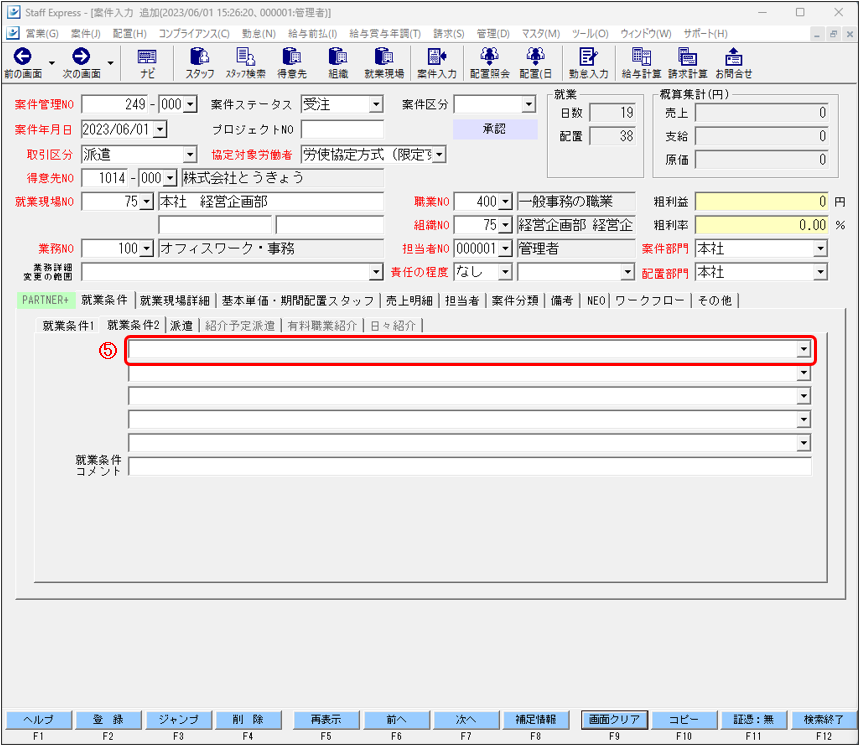Open the 得意先 toolbar icon

click(292, 57)
